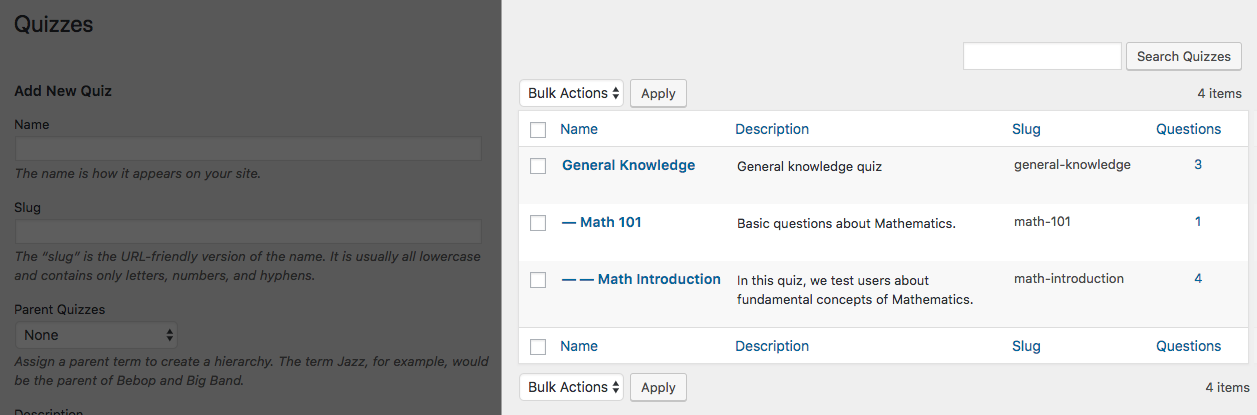Click the bottom Apply button
This screenshot has height=415, width=1257.
point(658,387)
